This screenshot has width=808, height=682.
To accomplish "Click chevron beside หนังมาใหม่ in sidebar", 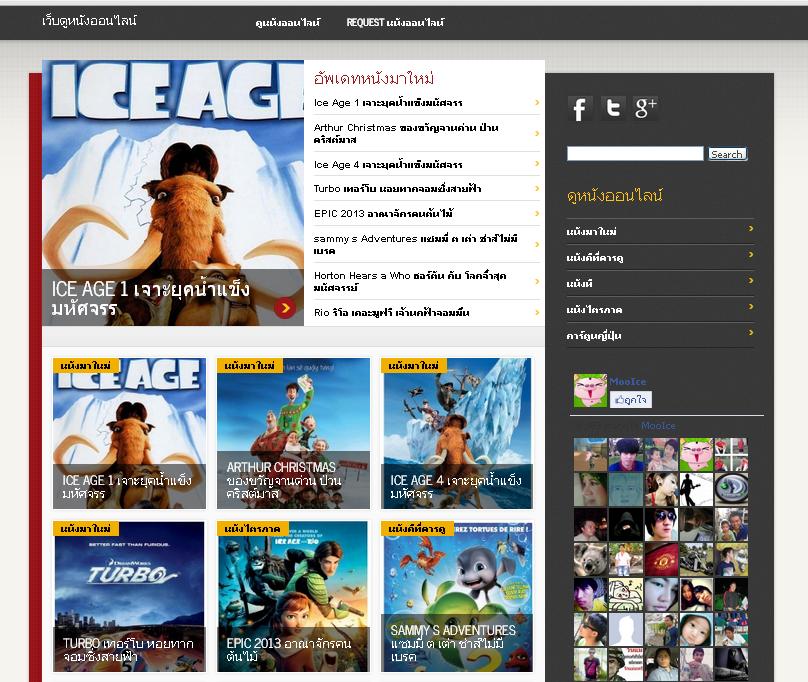I will [x=751, y=228].
